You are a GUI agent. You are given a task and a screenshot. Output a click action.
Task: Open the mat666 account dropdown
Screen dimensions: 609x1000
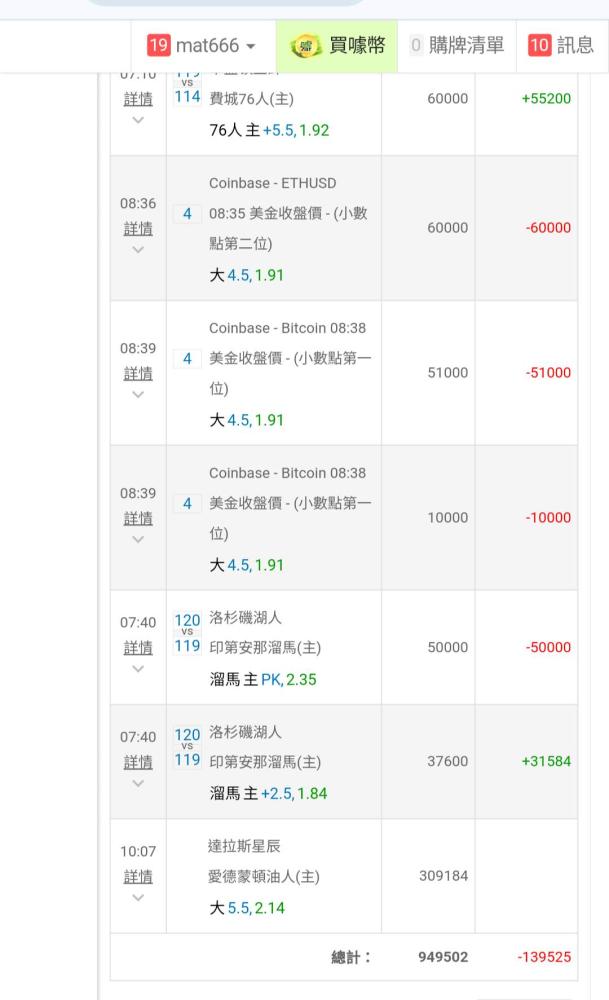(215, 45)
